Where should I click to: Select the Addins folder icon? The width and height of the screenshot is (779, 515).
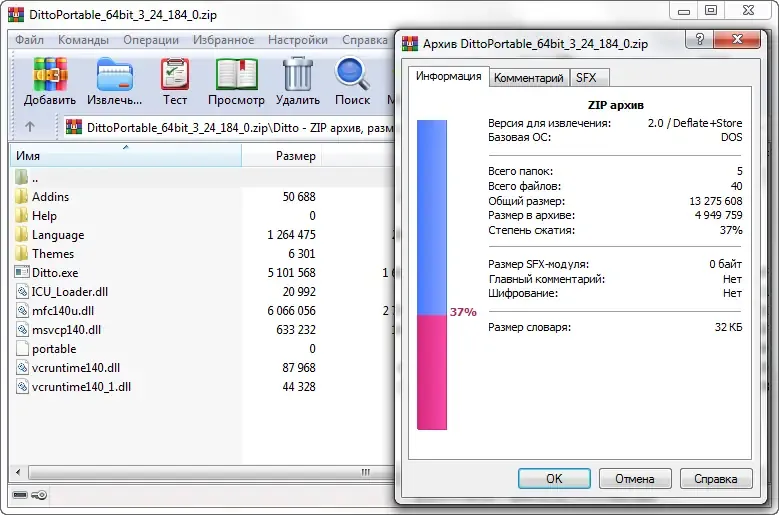tap(21, 197)
